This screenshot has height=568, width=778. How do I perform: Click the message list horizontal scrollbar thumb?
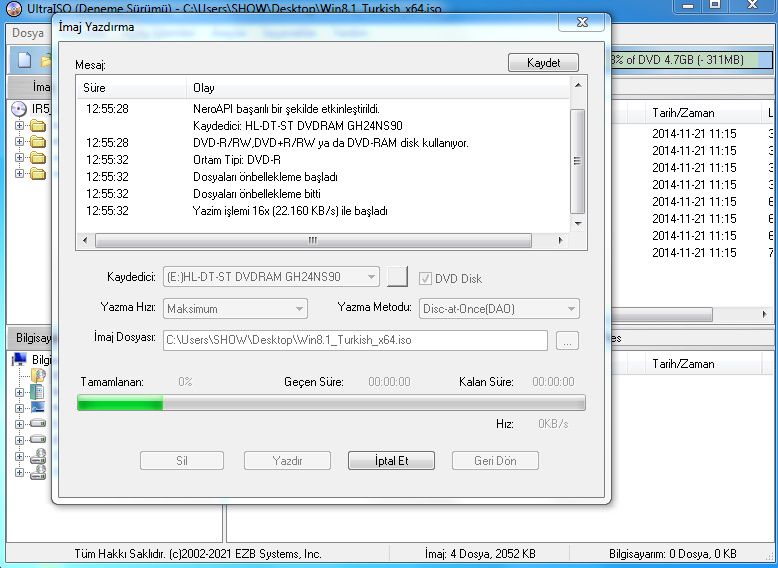[313, 241]
